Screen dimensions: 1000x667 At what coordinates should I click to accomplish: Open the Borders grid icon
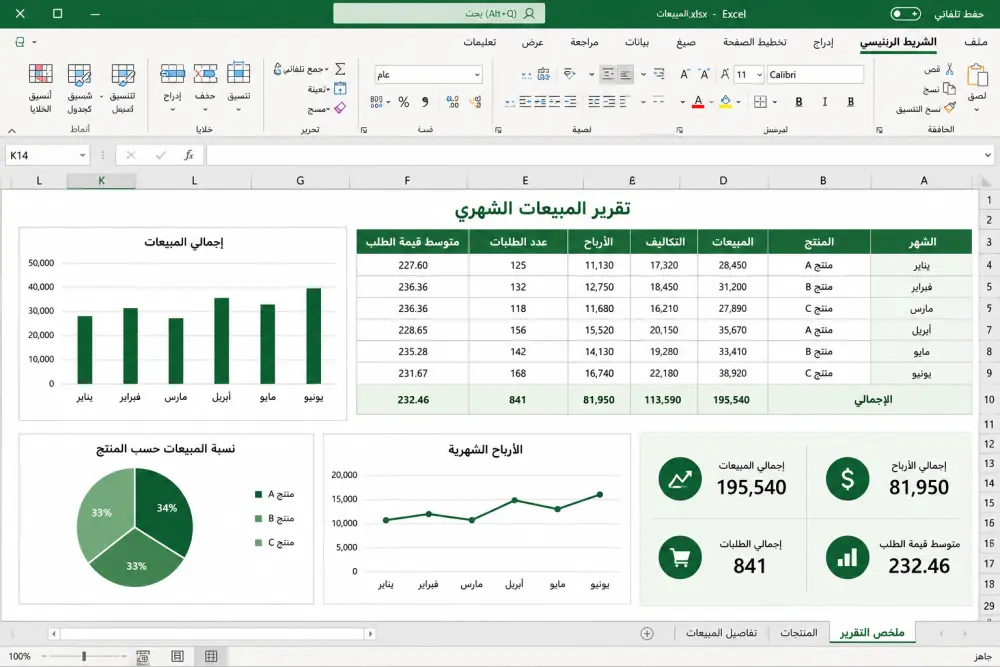pyautogui.click(x=760, y=102)
